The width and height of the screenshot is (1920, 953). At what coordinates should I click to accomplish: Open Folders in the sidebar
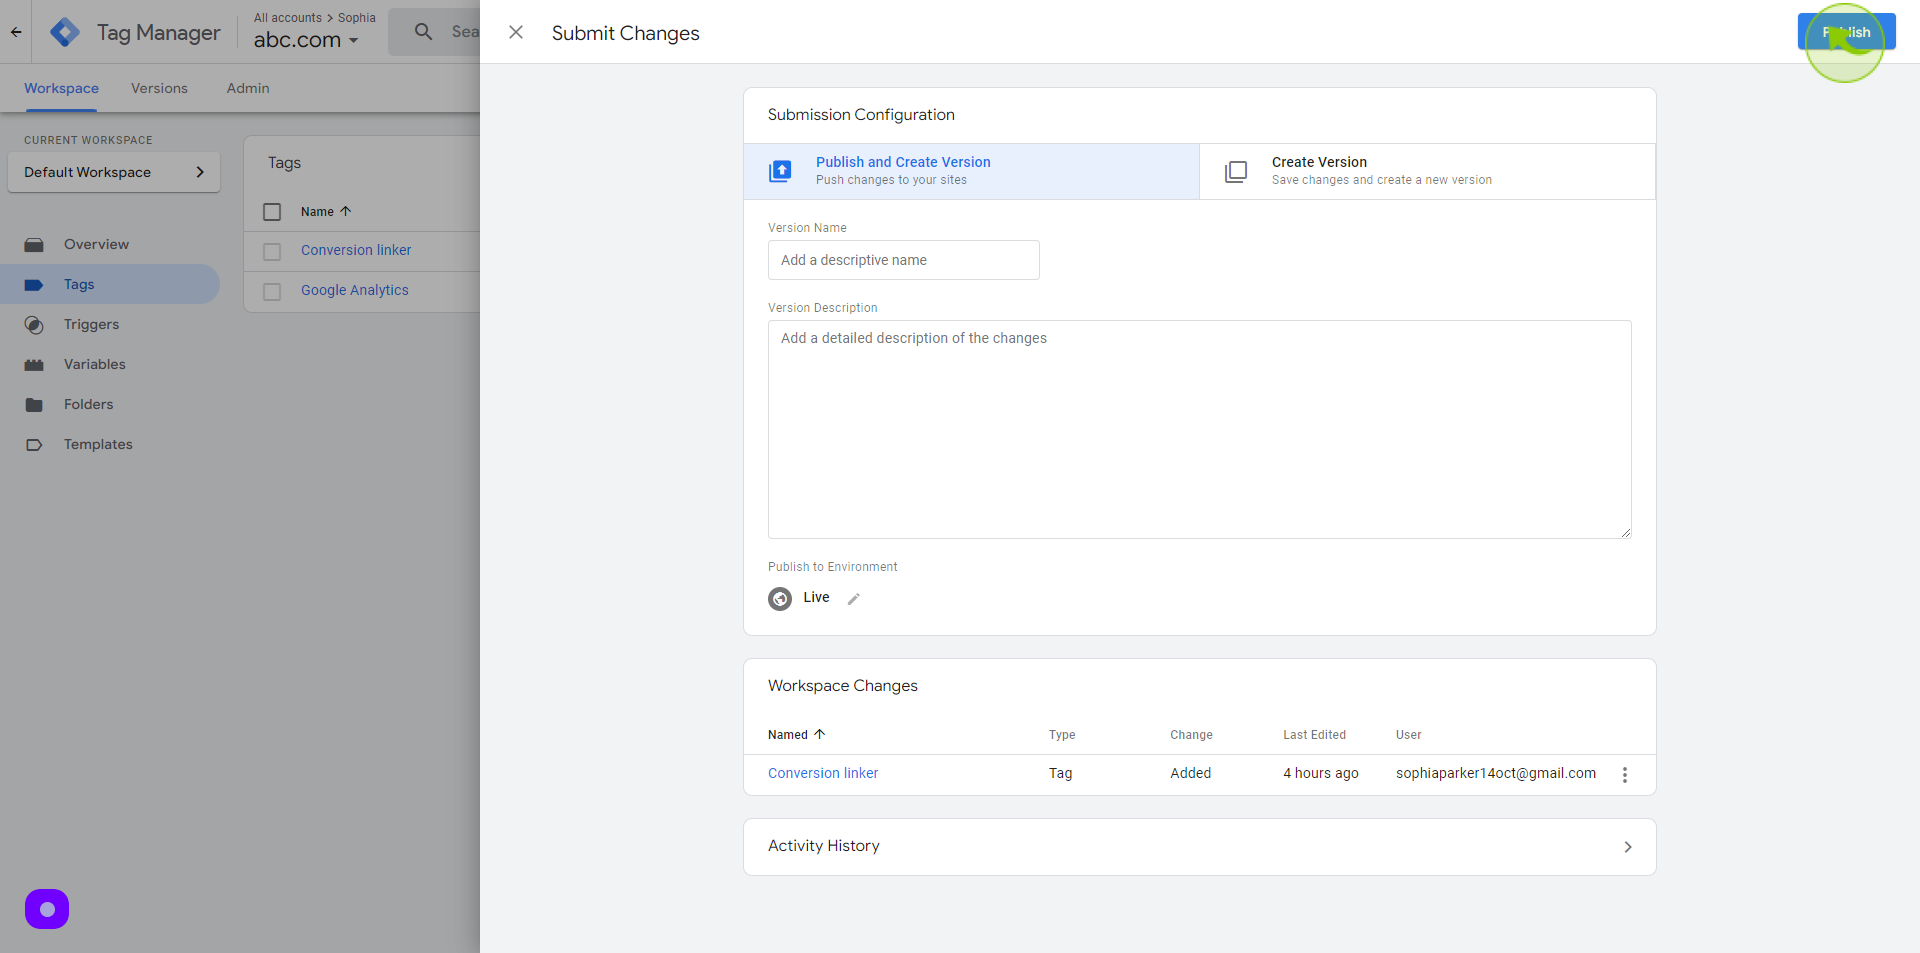tap(88, 404)
